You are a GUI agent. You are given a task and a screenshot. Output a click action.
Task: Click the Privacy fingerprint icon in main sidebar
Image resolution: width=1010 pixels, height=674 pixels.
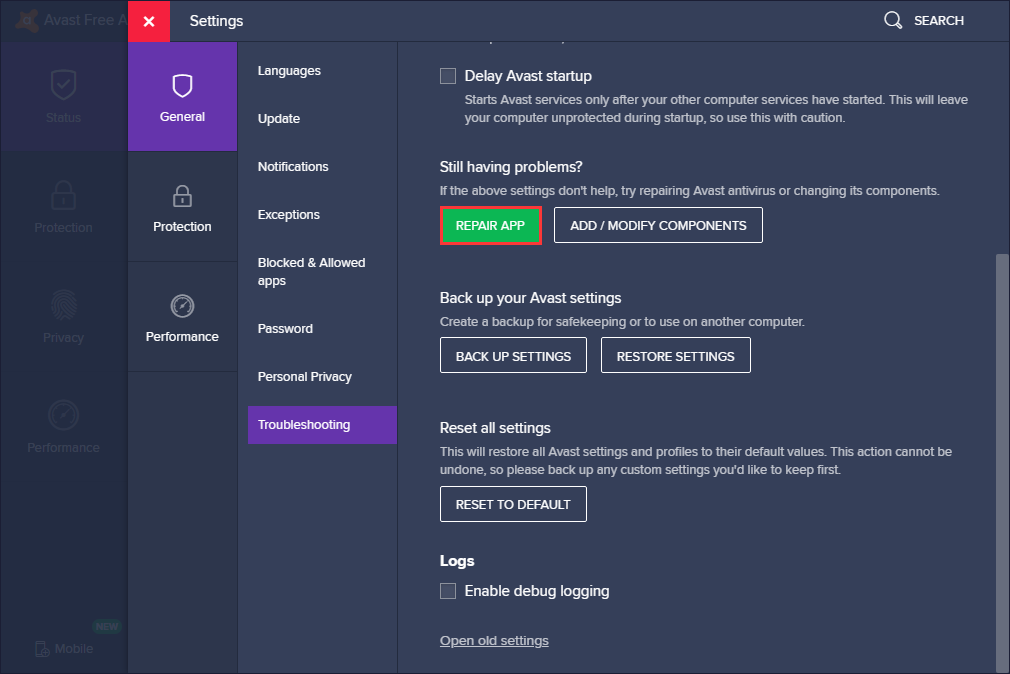(x=63, y=305)
